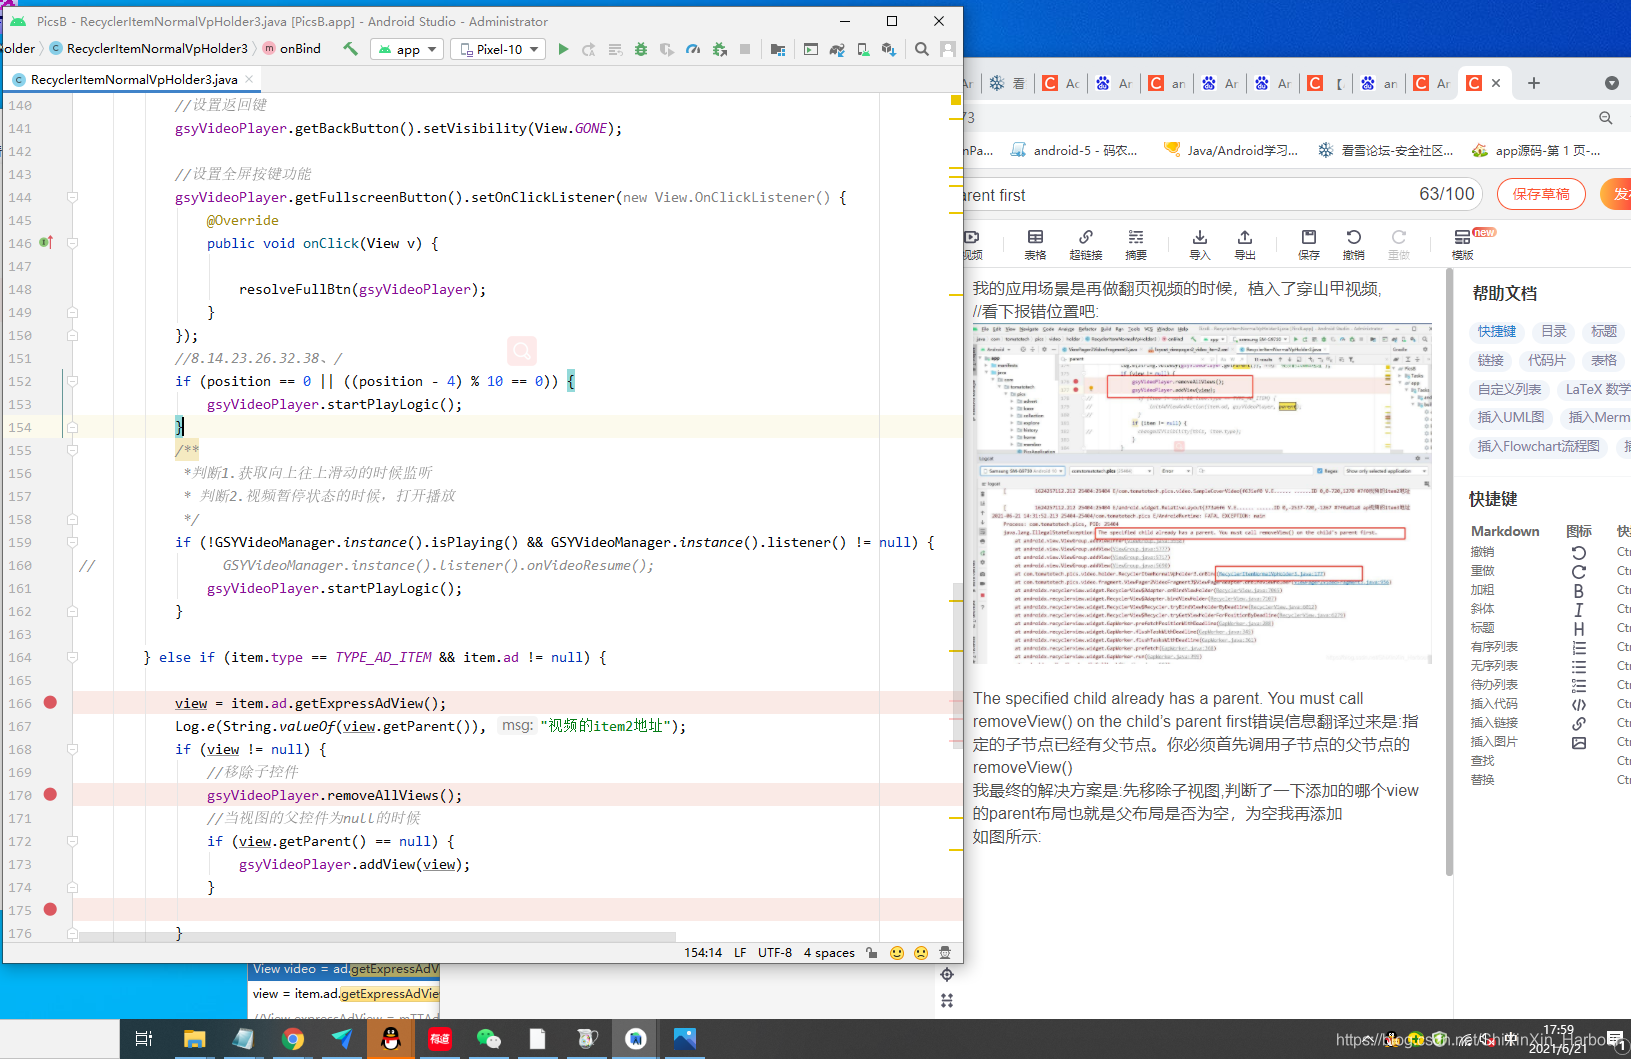Insert a table using the 表格 icon
Screen dimensions: 1631x1059
point(1035,240)
